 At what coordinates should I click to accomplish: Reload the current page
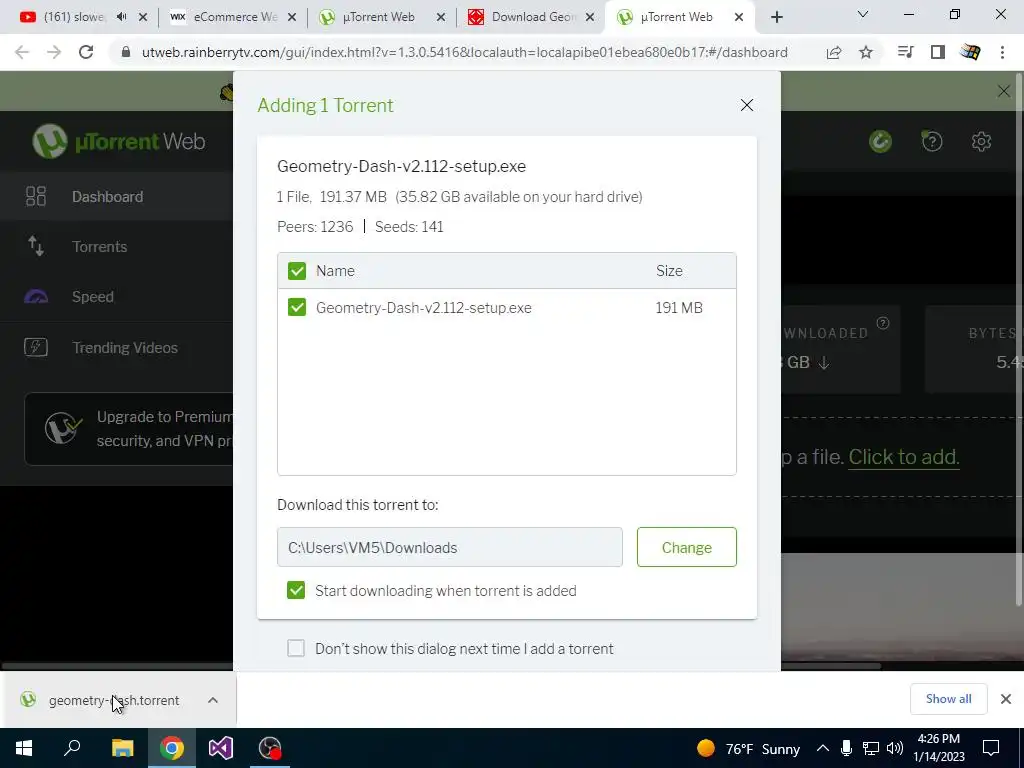pyautogui.click(x=86, y=52)
